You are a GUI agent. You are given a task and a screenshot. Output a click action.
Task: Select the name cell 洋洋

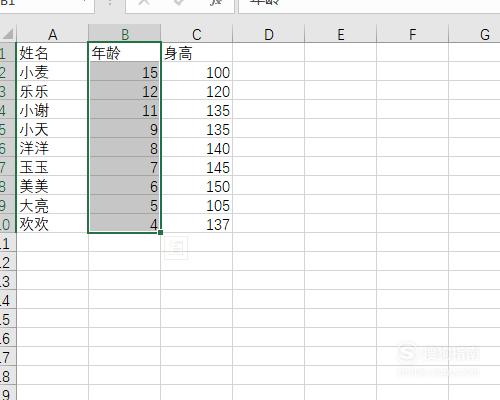52,148
